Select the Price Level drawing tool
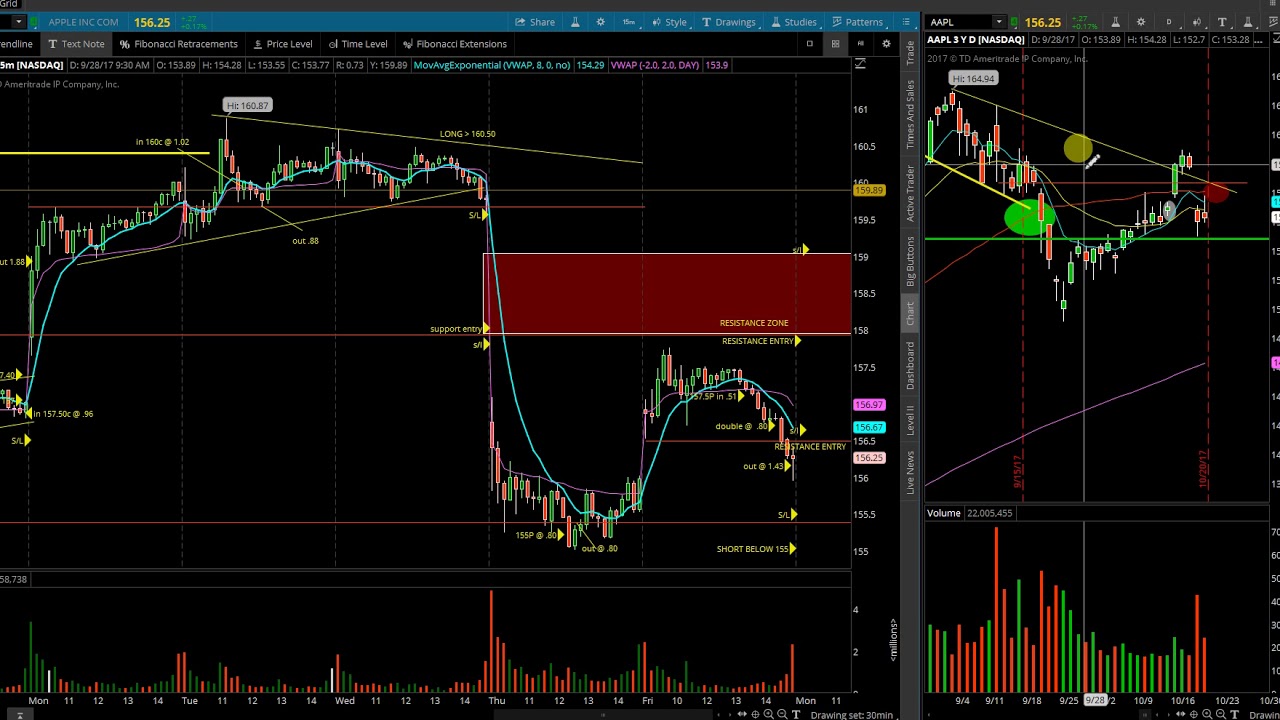Image resolution: width=1280 pixels, height=720 pixels. (x=283, y=44)
